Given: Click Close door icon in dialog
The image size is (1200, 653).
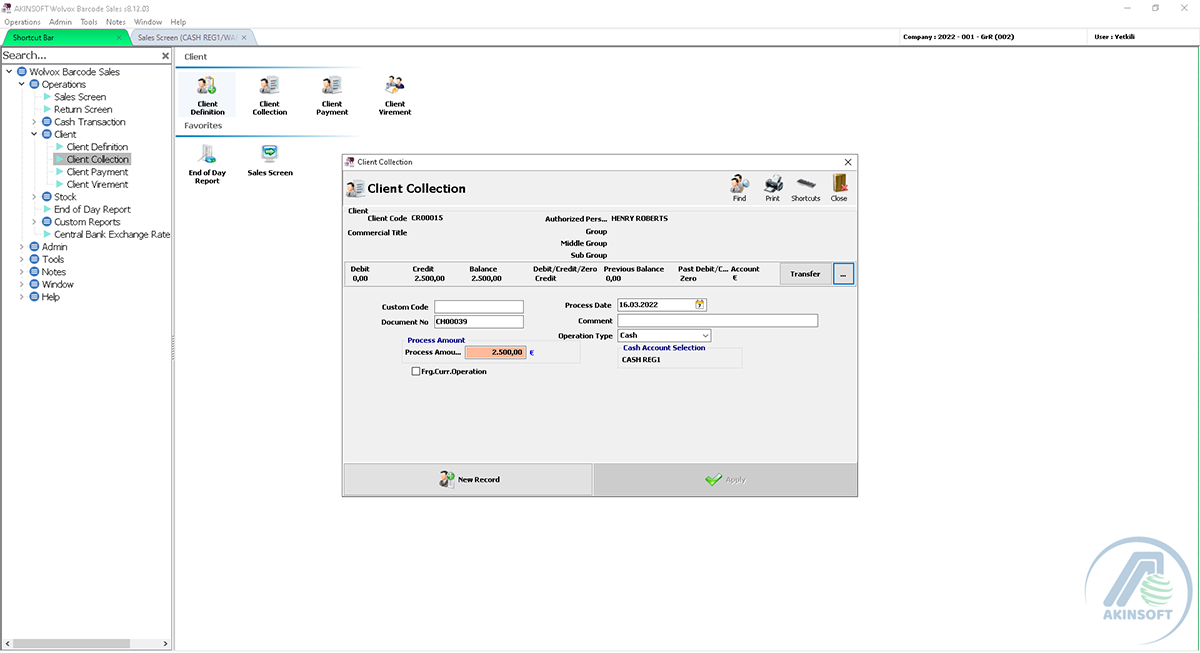Looking at the screenshot, I should pyautogui.click(x=839, y=188).
